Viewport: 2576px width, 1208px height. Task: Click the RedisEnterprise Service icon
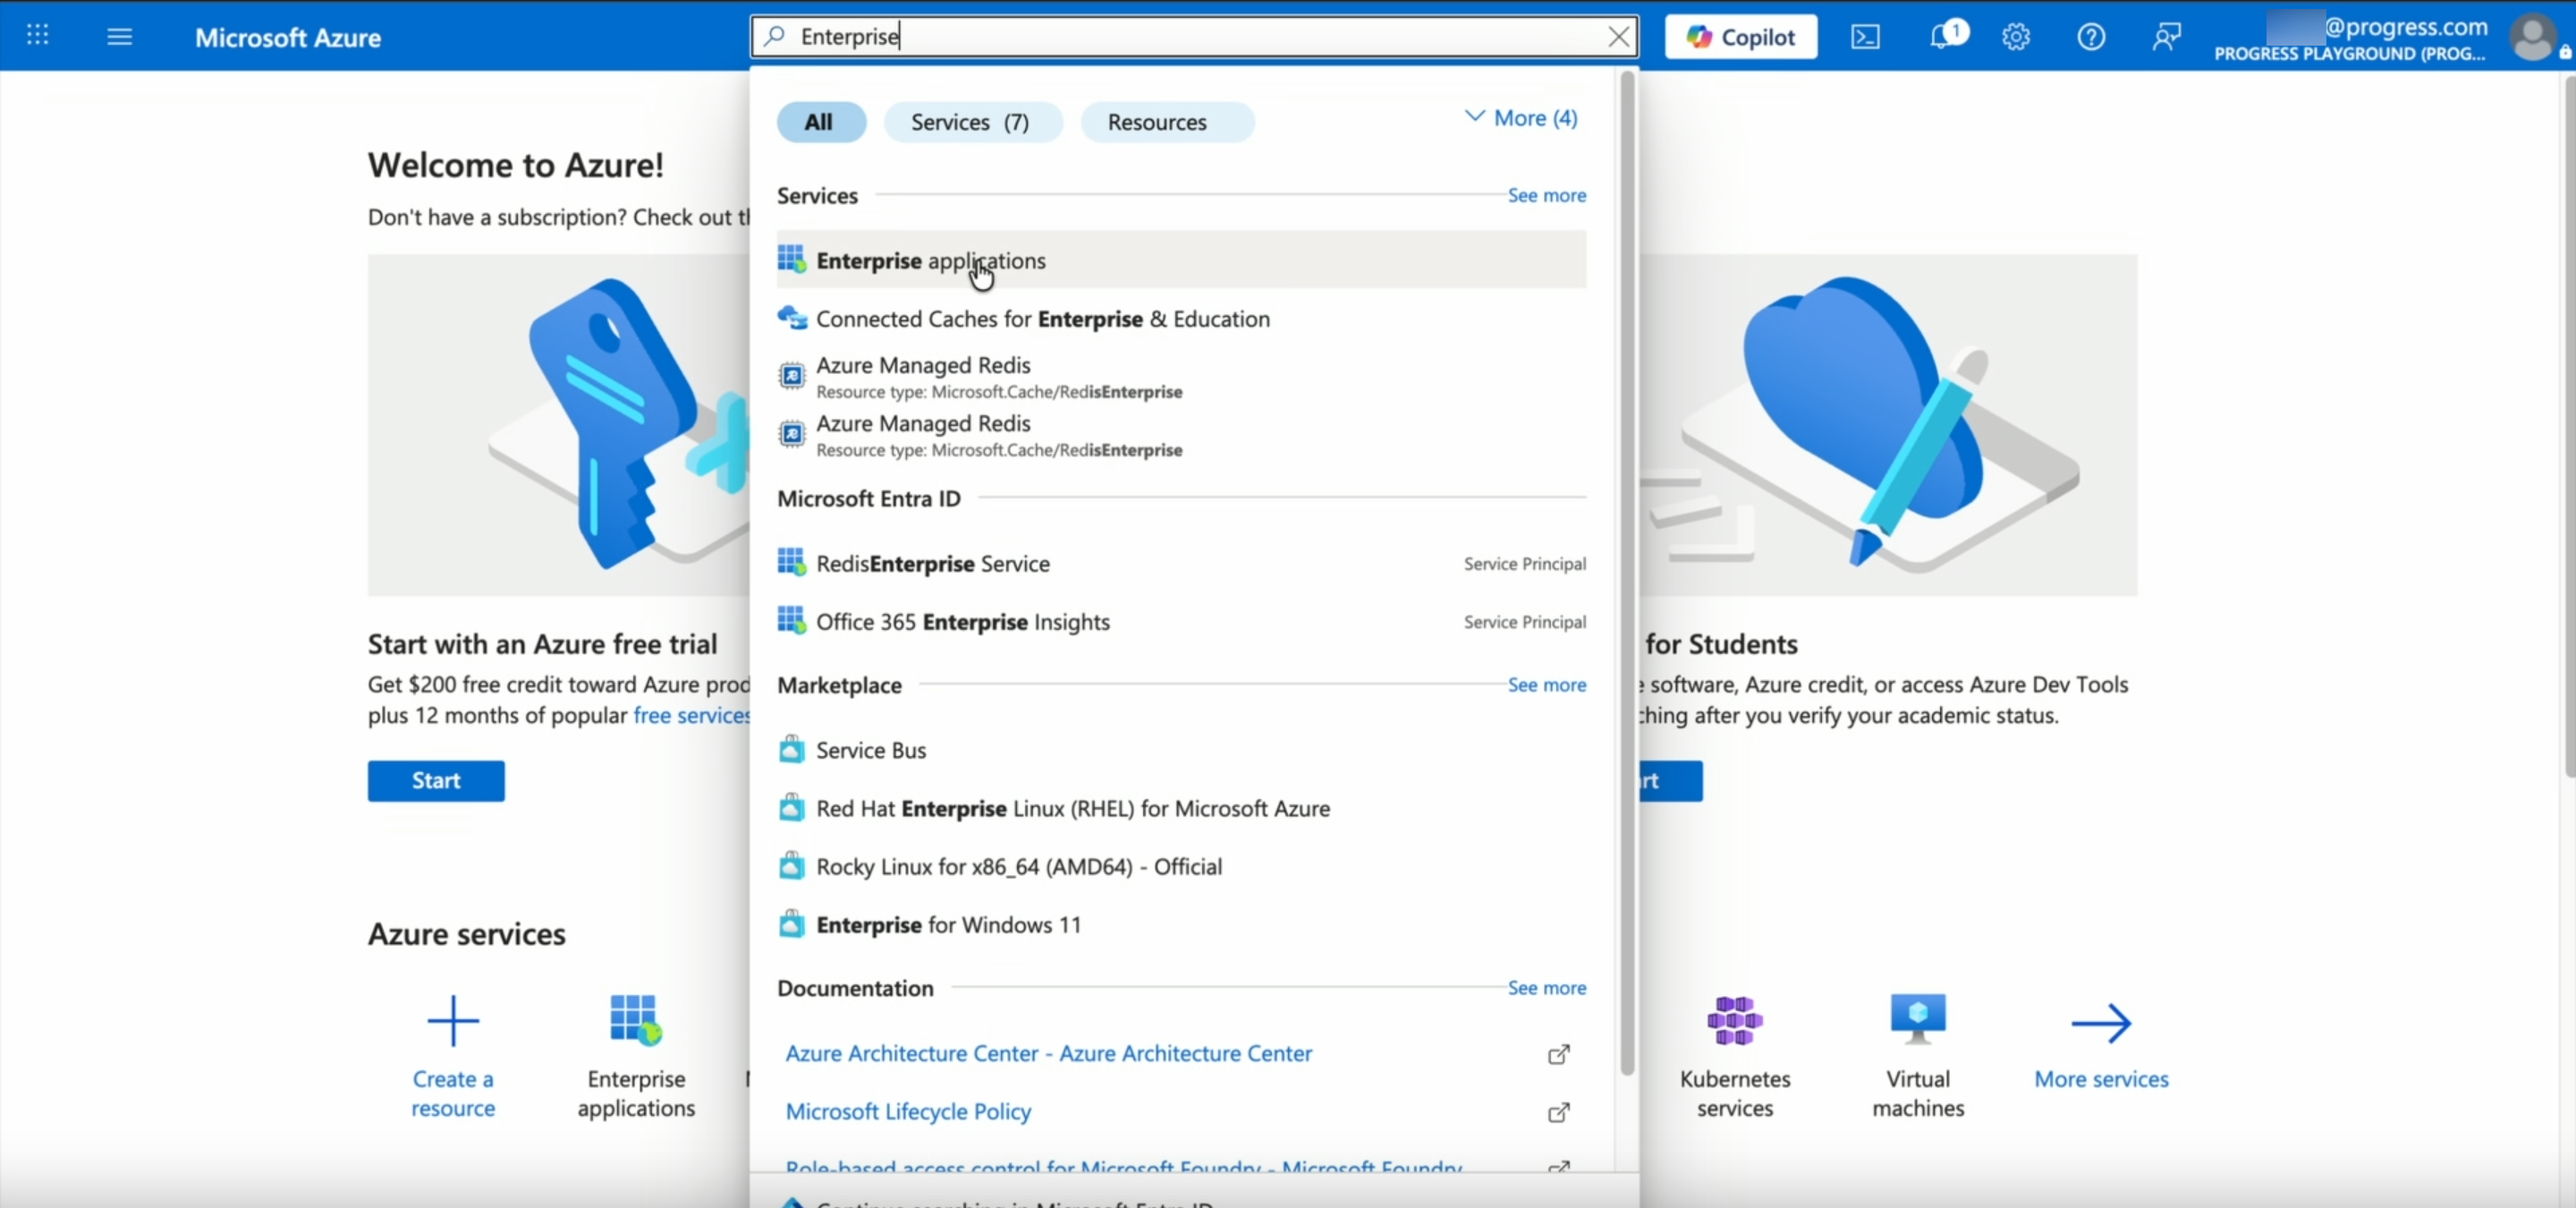tap(791, 563)
